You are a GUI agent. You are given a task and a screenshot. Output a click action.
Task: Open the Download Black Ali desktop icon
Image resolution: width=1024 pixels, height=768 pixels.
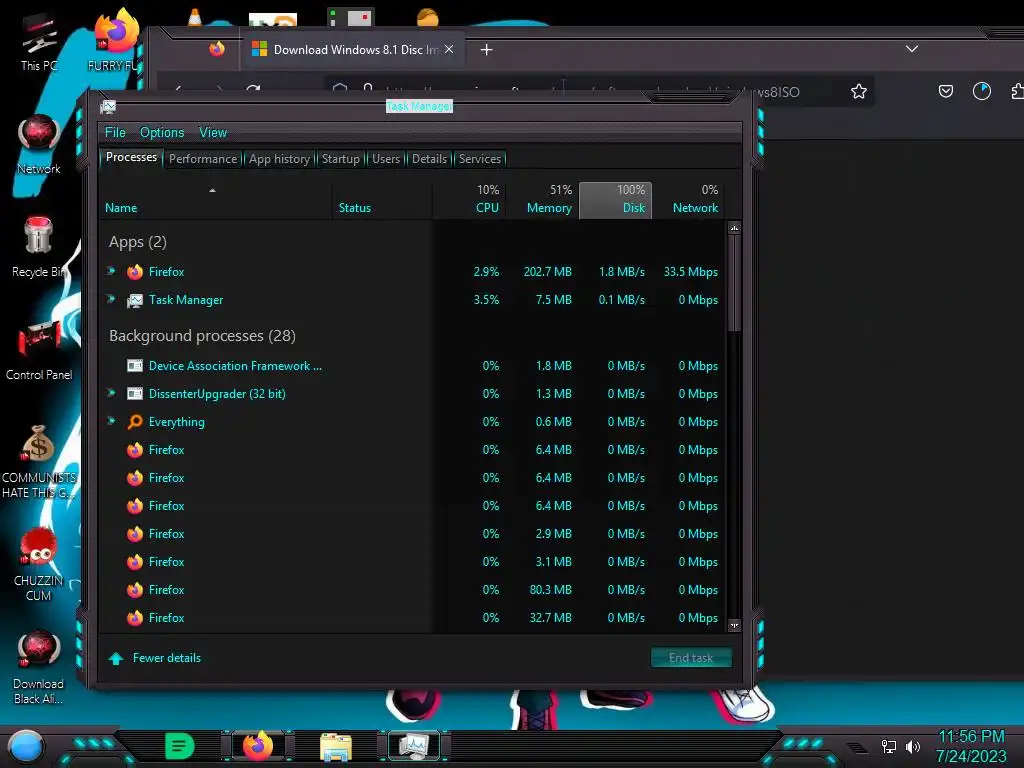point(39,667)
